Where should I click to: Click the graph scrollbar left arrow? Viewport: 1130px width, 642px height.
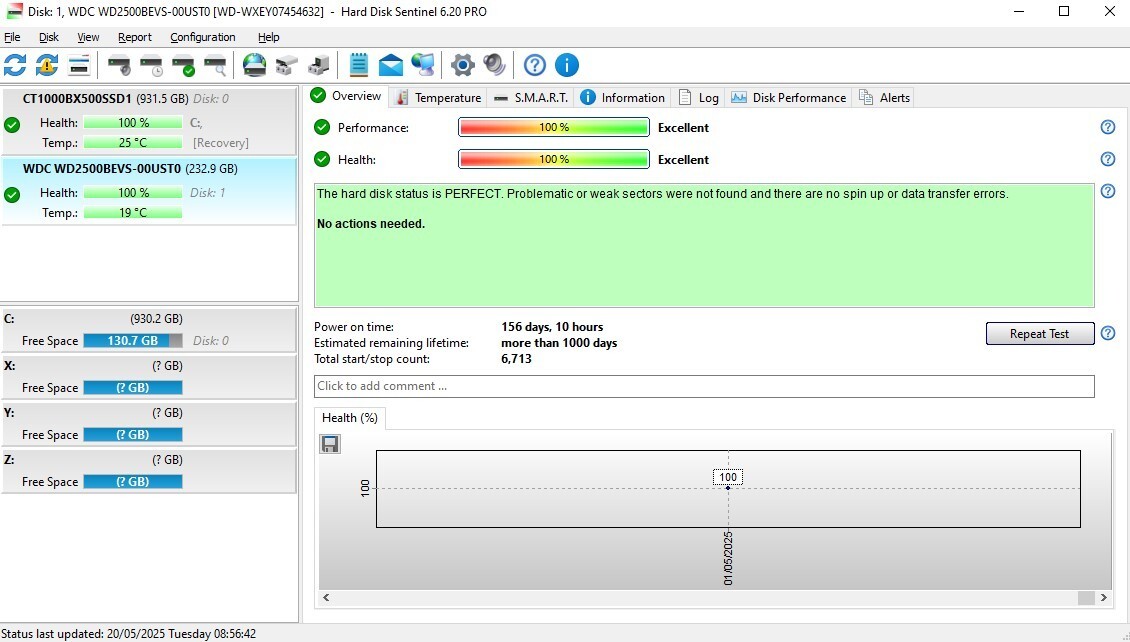coord(326,597)
